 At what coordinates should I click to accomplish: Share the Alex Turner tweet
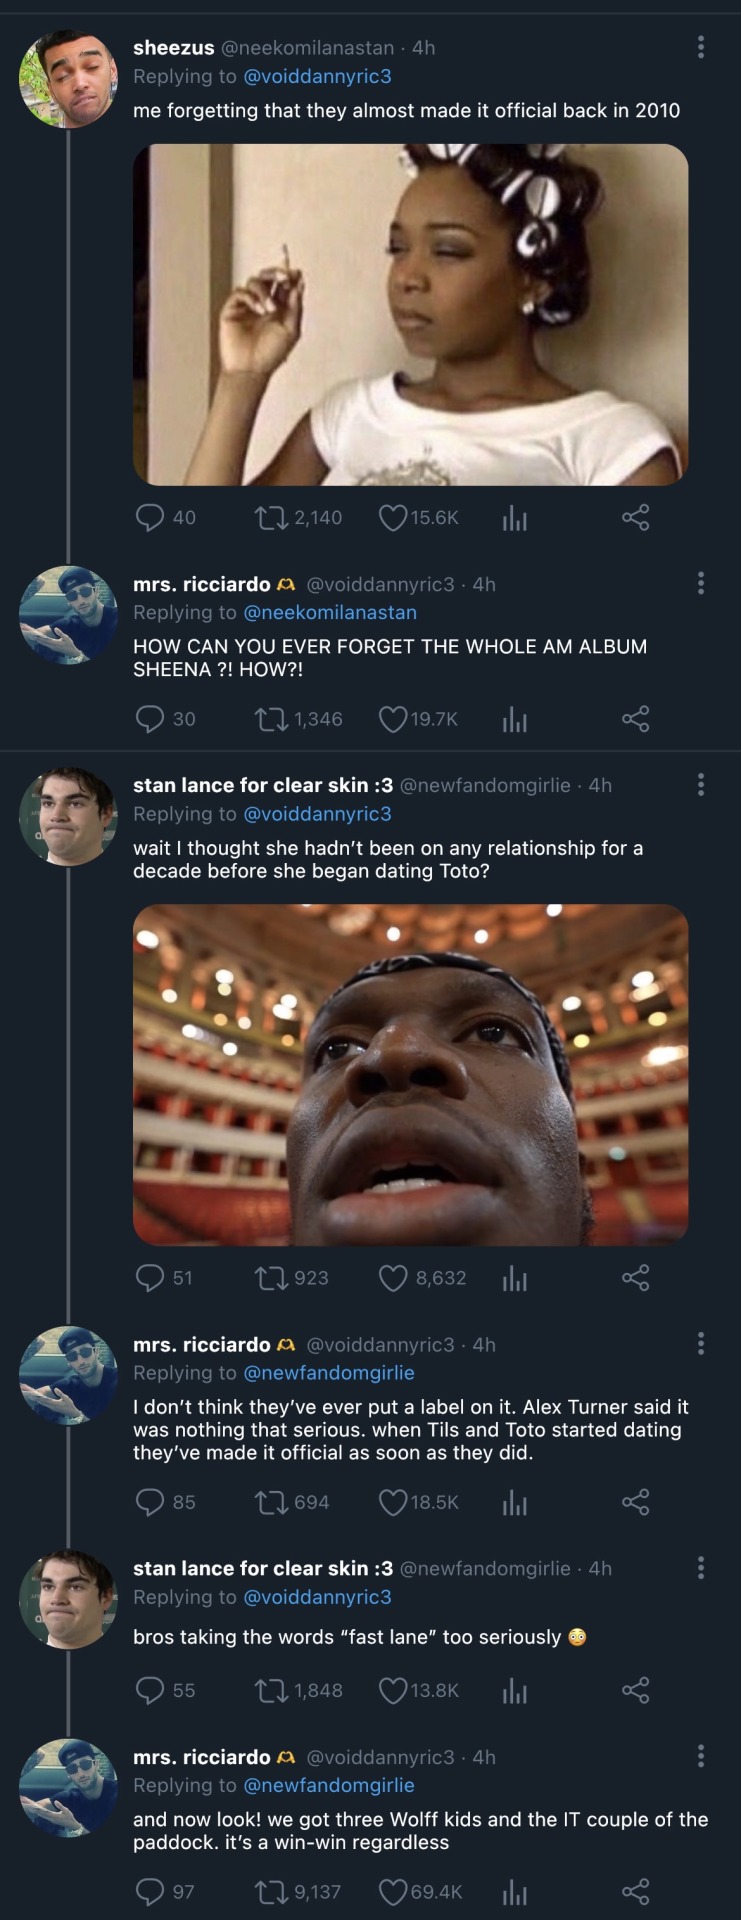click(636, 1502)
